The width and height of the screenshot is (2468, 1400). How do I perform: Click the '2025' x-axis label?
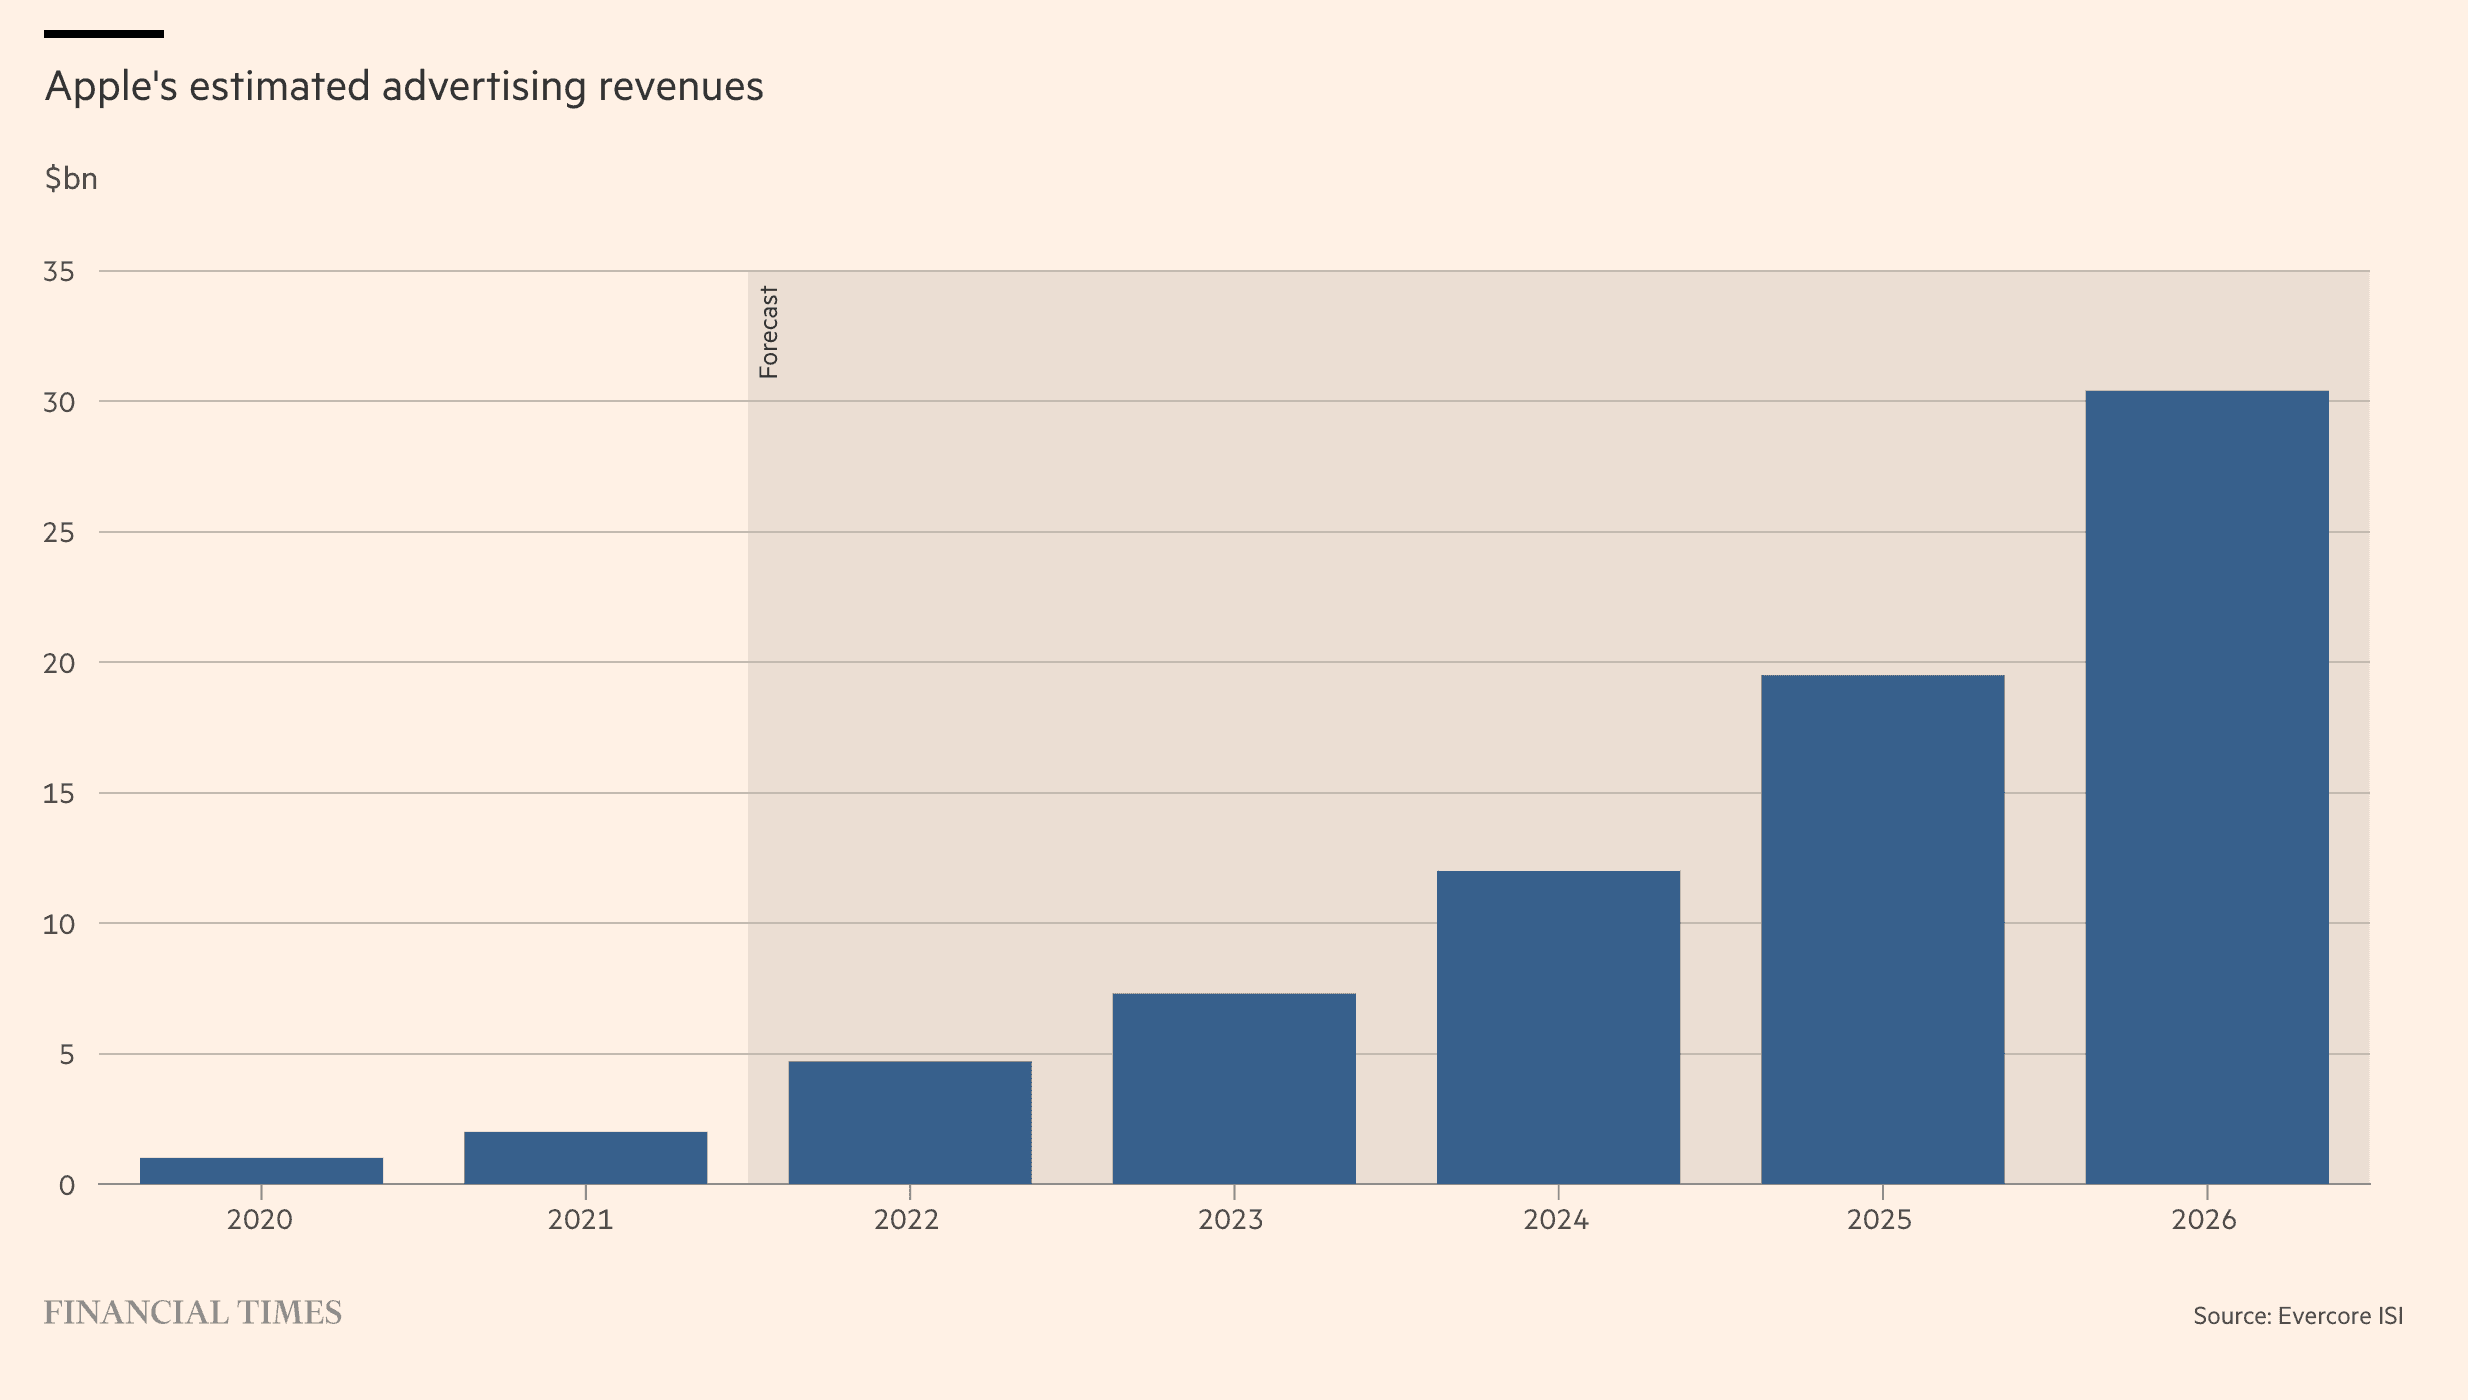pyautogui.click(x=1880, y=1220)
